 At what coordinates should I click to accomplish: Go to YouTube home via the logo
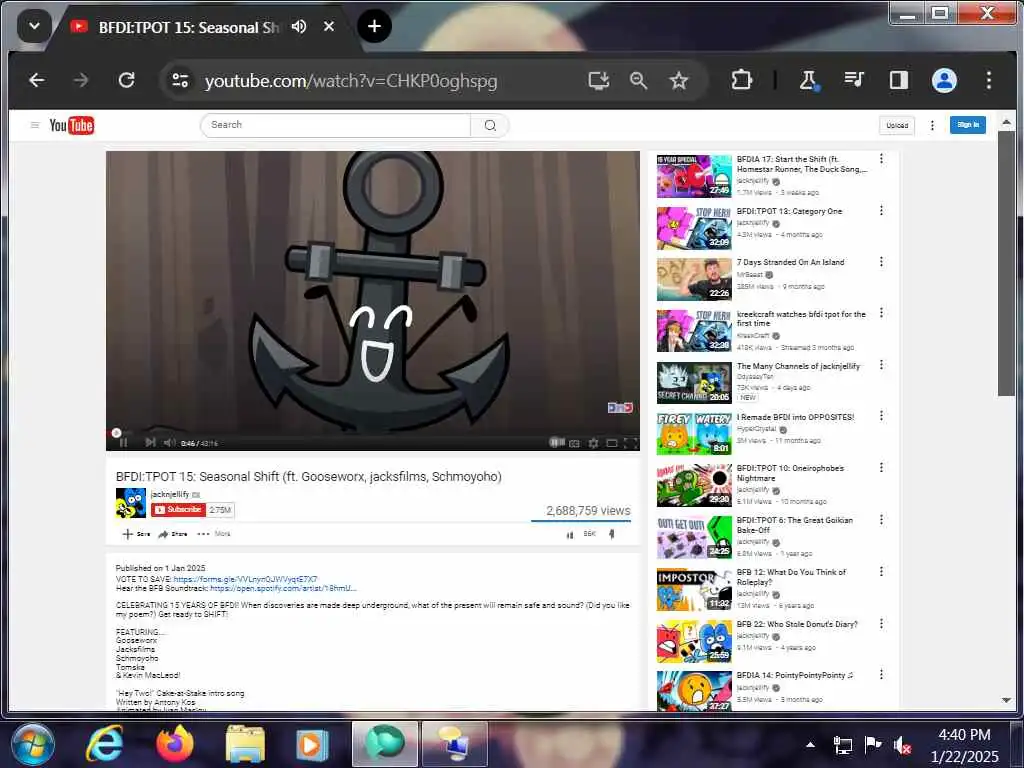tap(72, 125)
